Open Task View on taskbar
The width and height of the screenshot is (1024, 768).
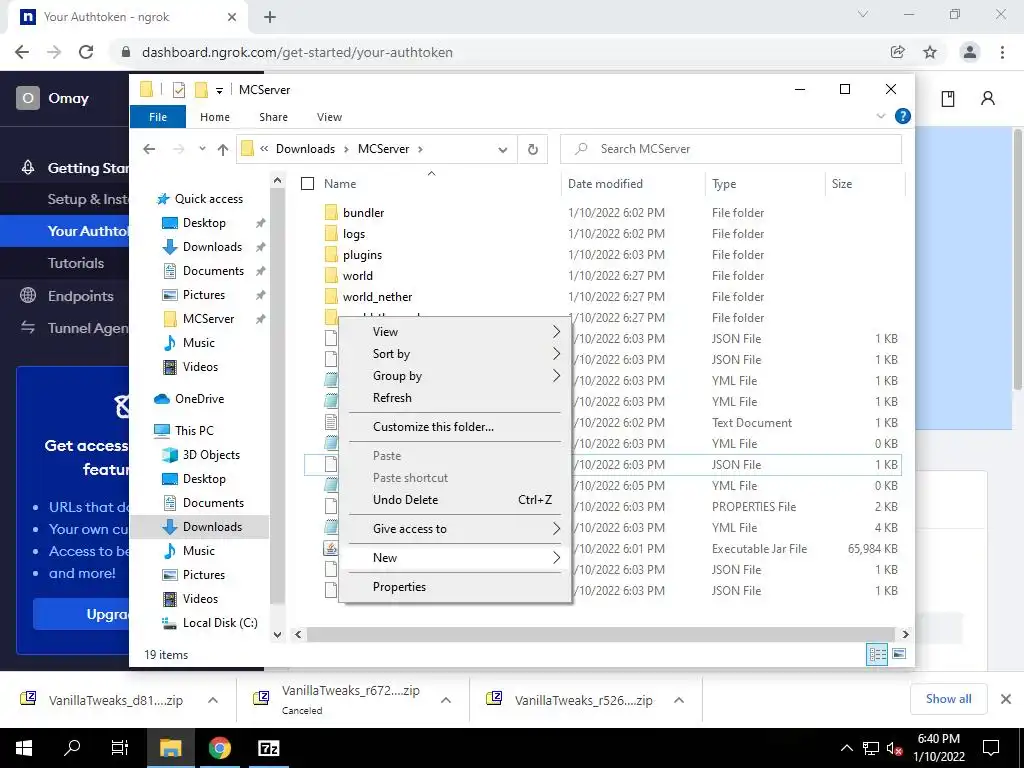tap(120, 748)
